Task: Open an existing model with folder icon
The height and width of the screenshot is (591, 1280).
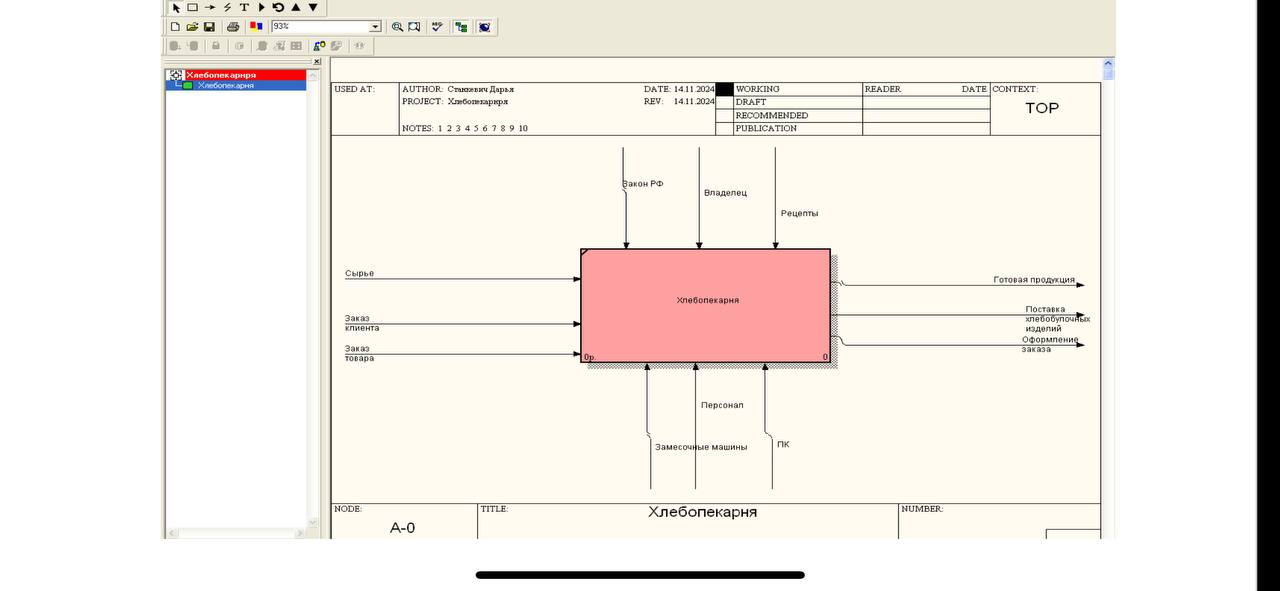Action: (192, 27)
